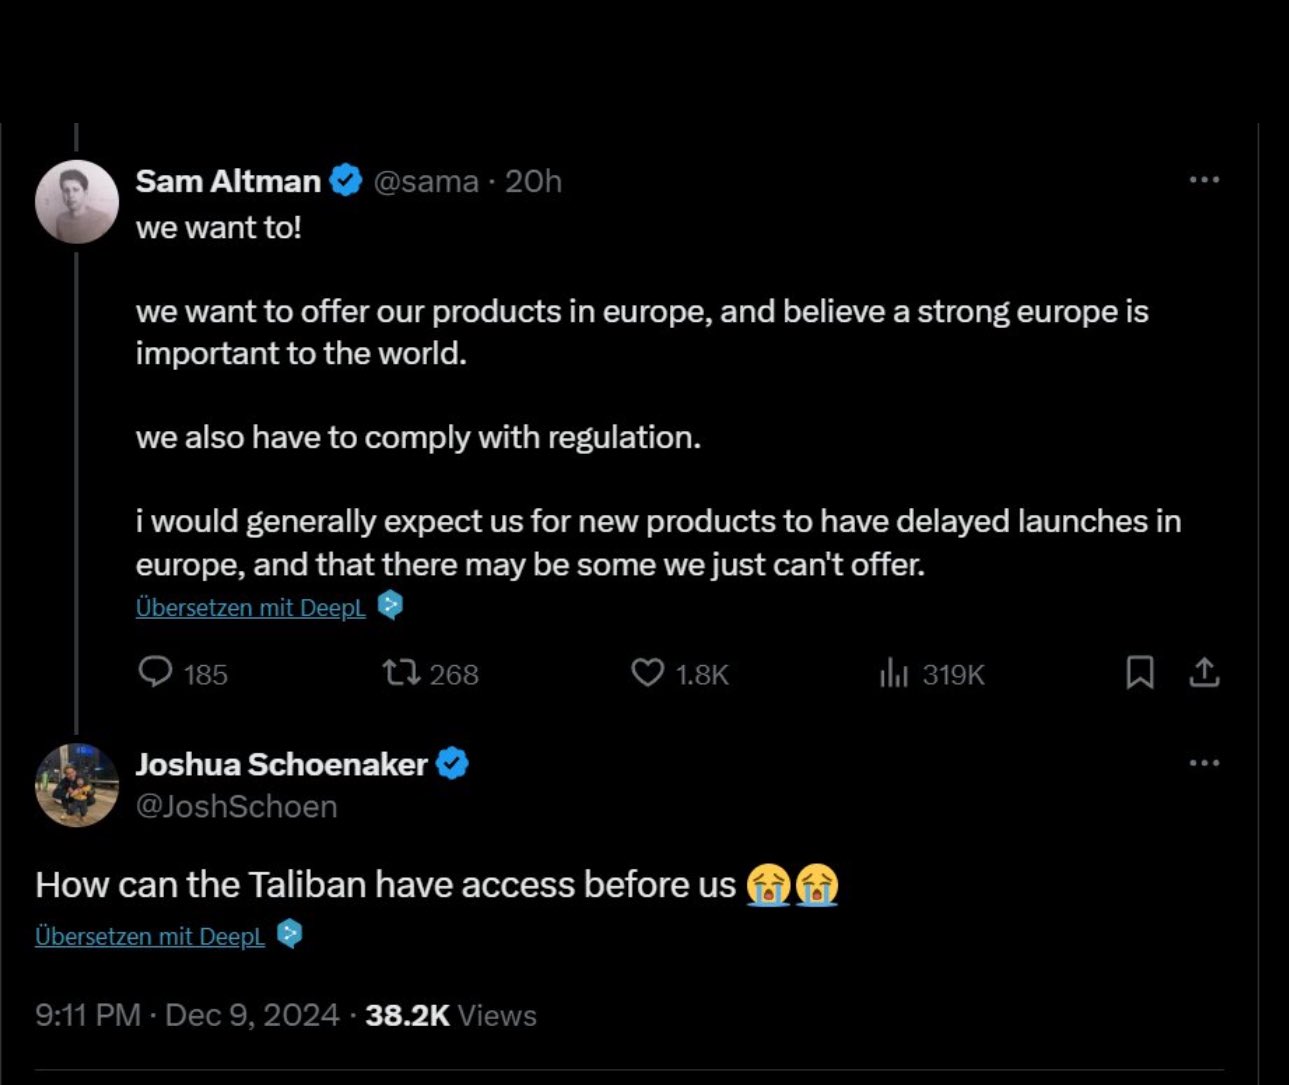Open the more options menu on Joshua Schoenaker's tweet
Screen dimensions: 1289x1085
click(x=1204, y=763)
